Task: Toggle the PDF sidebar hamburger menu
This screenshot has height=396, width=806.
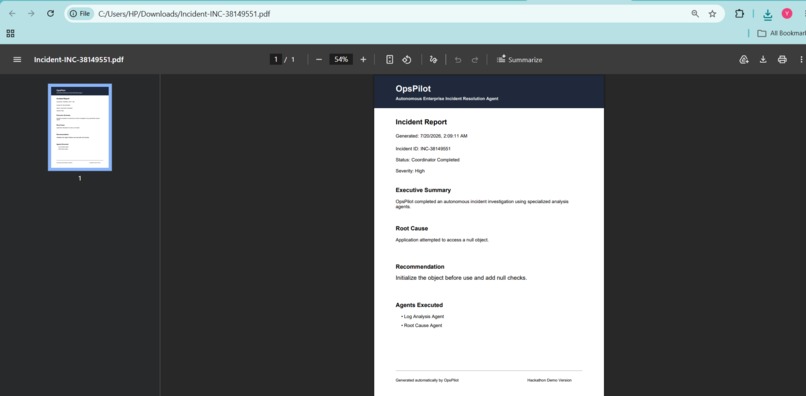Action: [17, 60]
